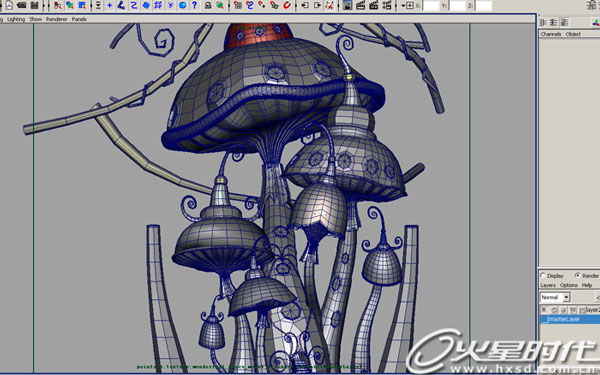Viewport: 600px width, 375px height.
Task: Collapse the group handle before the coordinate input mode
Action: point(397,5)
